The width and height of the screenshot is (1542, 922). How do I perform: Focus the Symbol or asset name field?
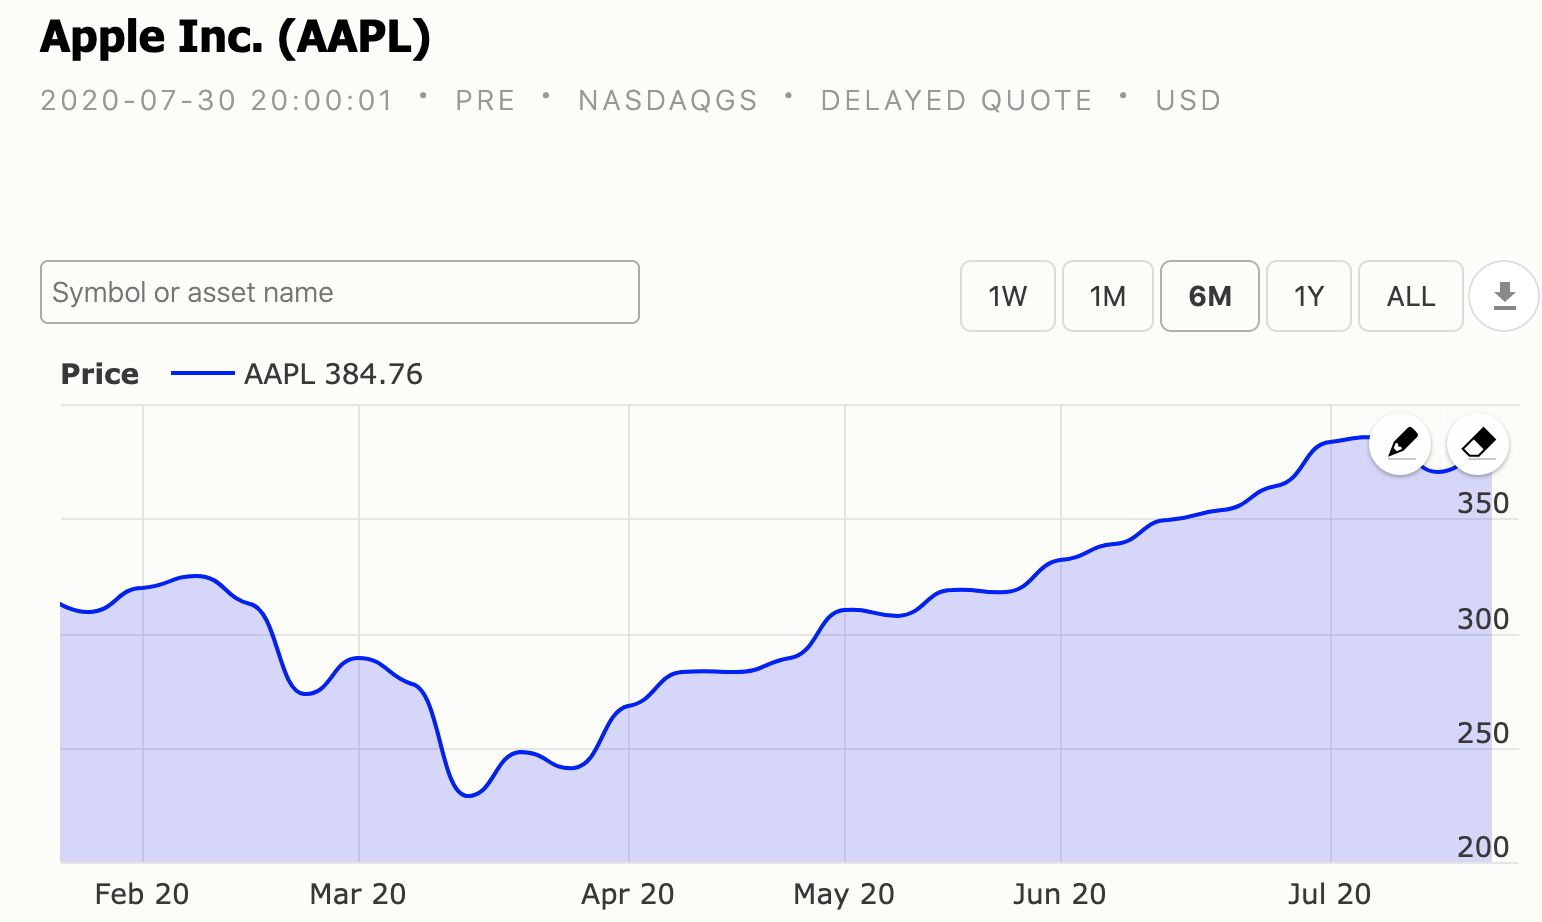(340, 292)
